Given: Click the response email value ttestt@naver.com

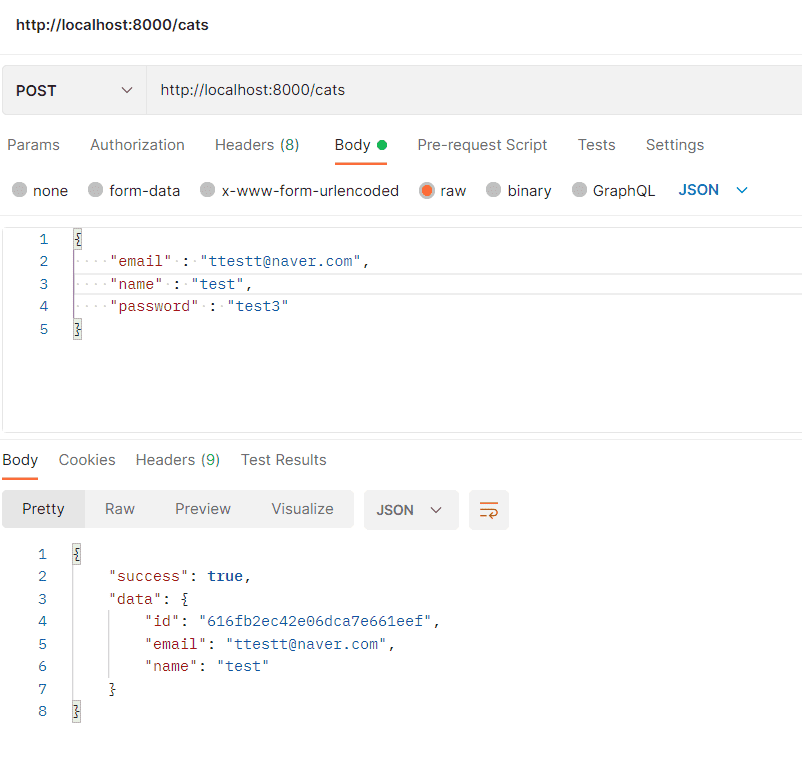Looking at the screenshot, I should click(x=306, y=644).
